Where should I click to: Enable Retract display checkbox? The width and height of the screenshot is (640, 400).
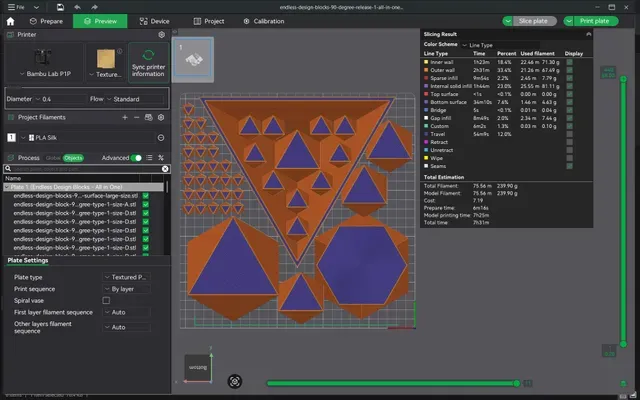[569, 142]
